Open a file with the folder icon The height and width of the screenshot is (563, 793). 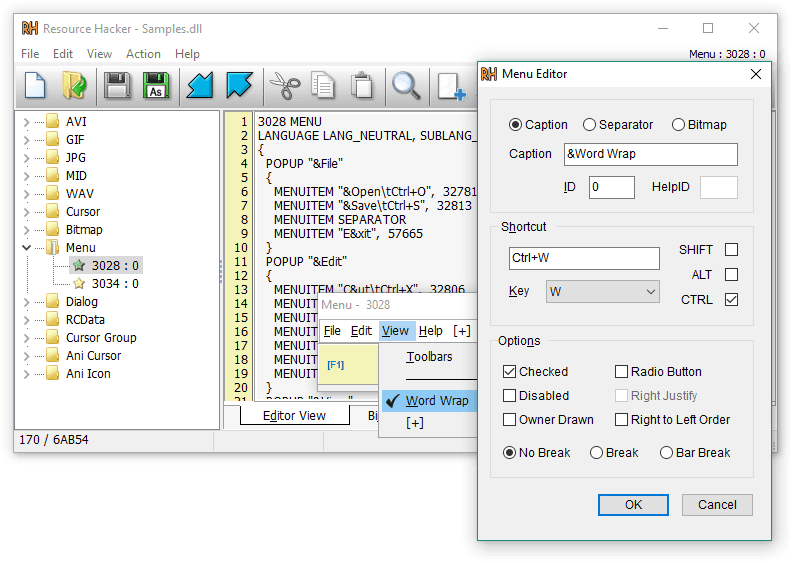(74, 86)
